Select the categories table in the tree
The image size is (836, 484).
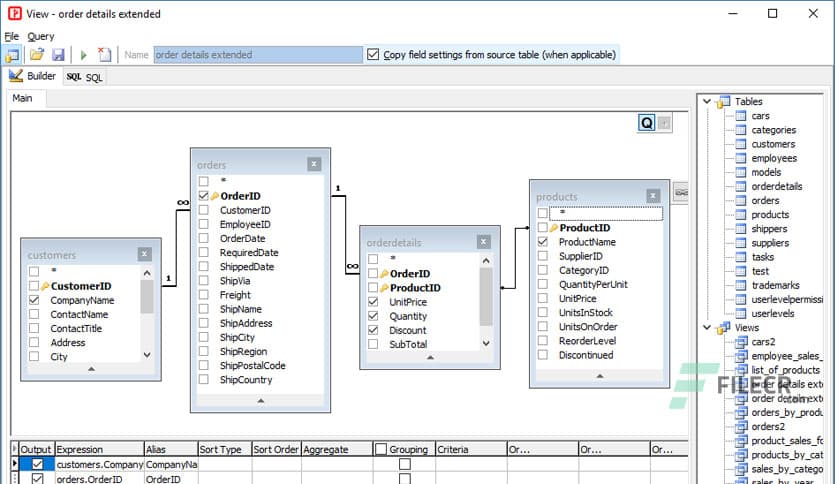click(773, 130)
